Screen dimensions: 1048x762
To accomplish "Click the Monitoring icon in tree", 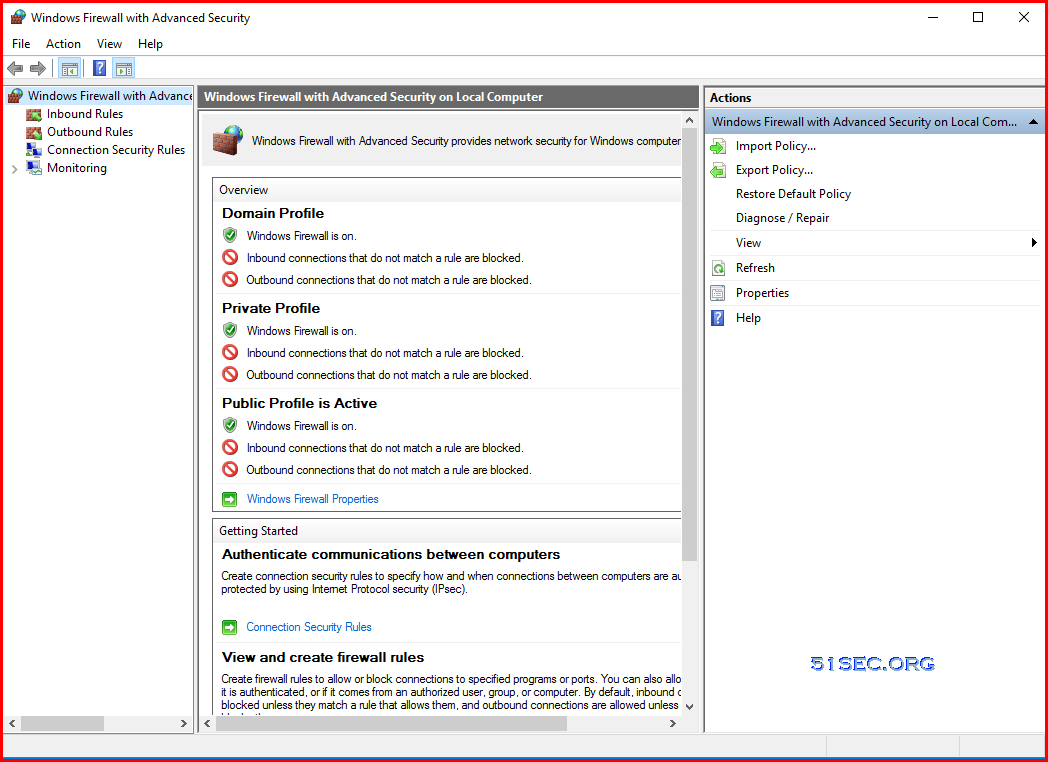I will point(33,168).
